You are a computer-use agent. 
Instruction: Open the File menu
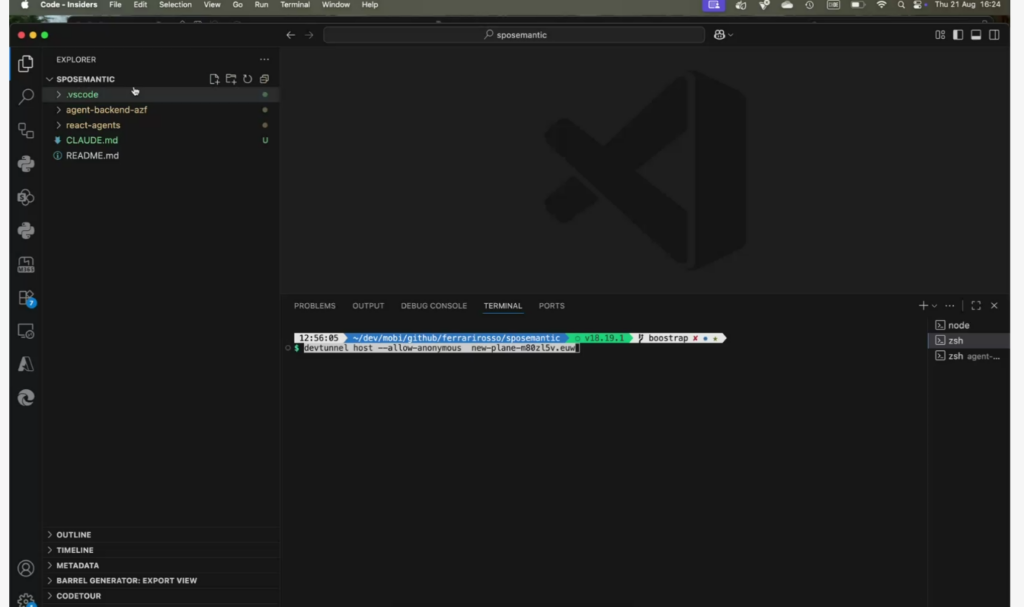pyautogui.click(x=115, y=5)
